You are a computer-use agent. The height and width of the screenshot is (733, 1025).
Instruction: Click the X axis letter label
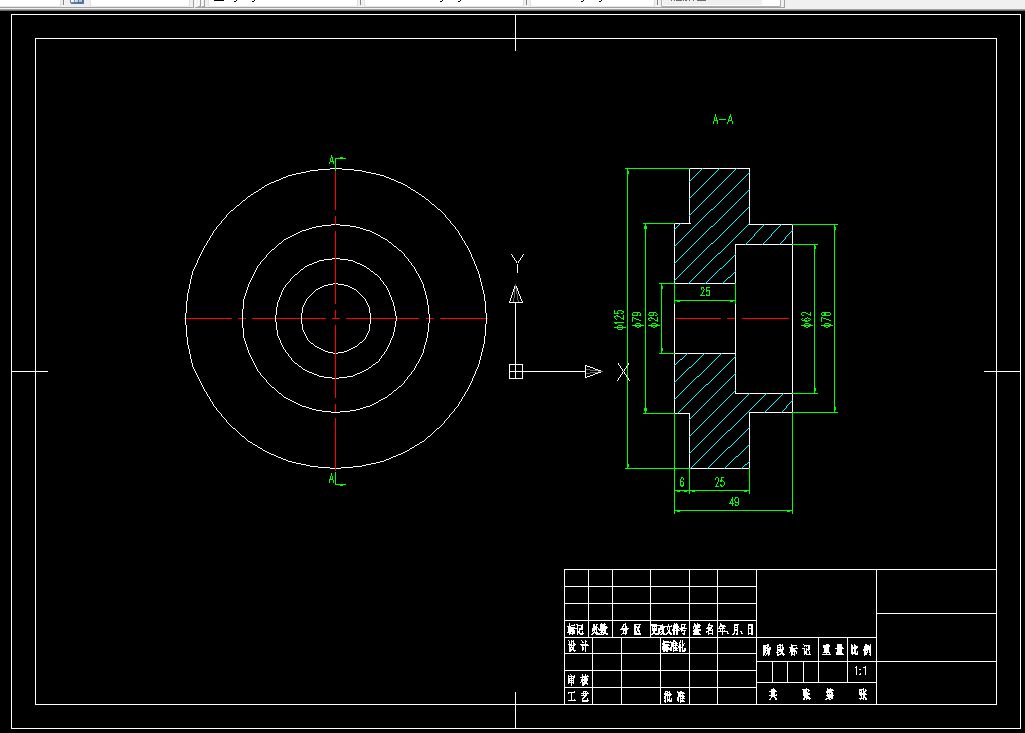tap(624, 372)
